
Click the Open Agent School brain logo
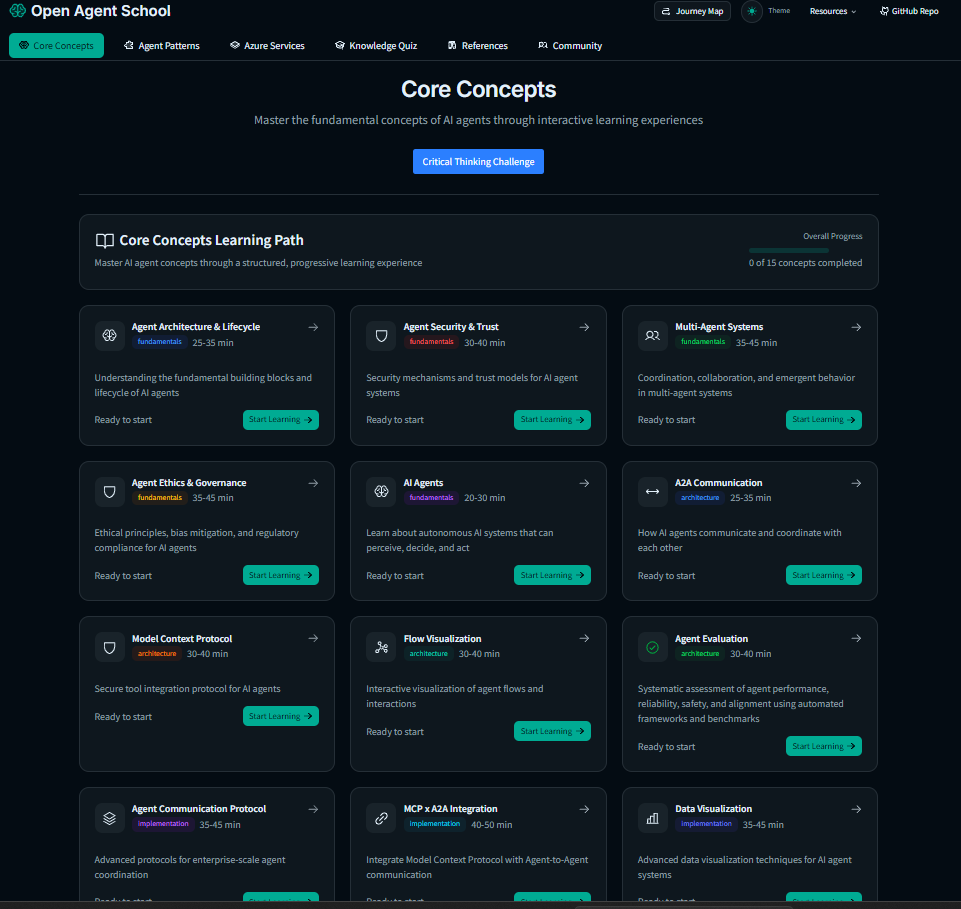[x=15, y=11]
